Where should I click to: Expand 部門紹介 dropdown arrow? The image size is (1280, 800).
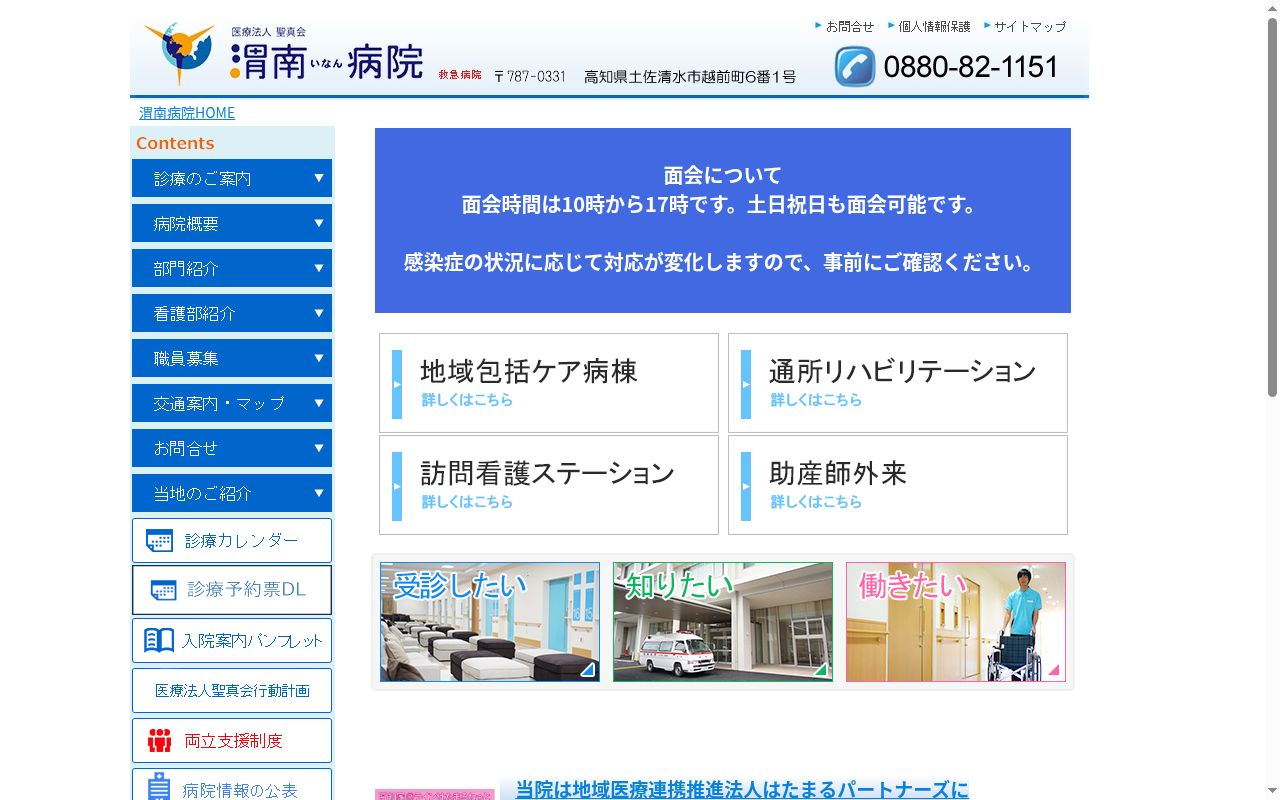319,268
